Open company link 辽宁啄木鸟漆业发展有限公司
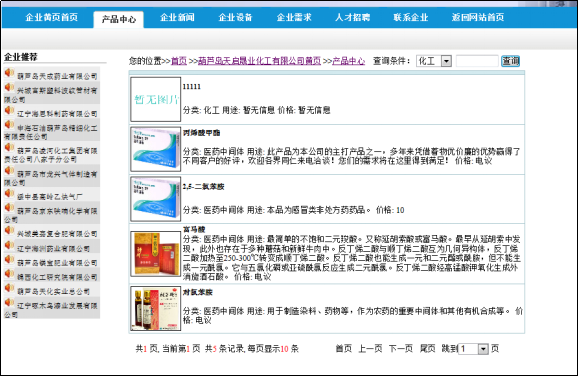578x376 pixels. coord(51,310)
